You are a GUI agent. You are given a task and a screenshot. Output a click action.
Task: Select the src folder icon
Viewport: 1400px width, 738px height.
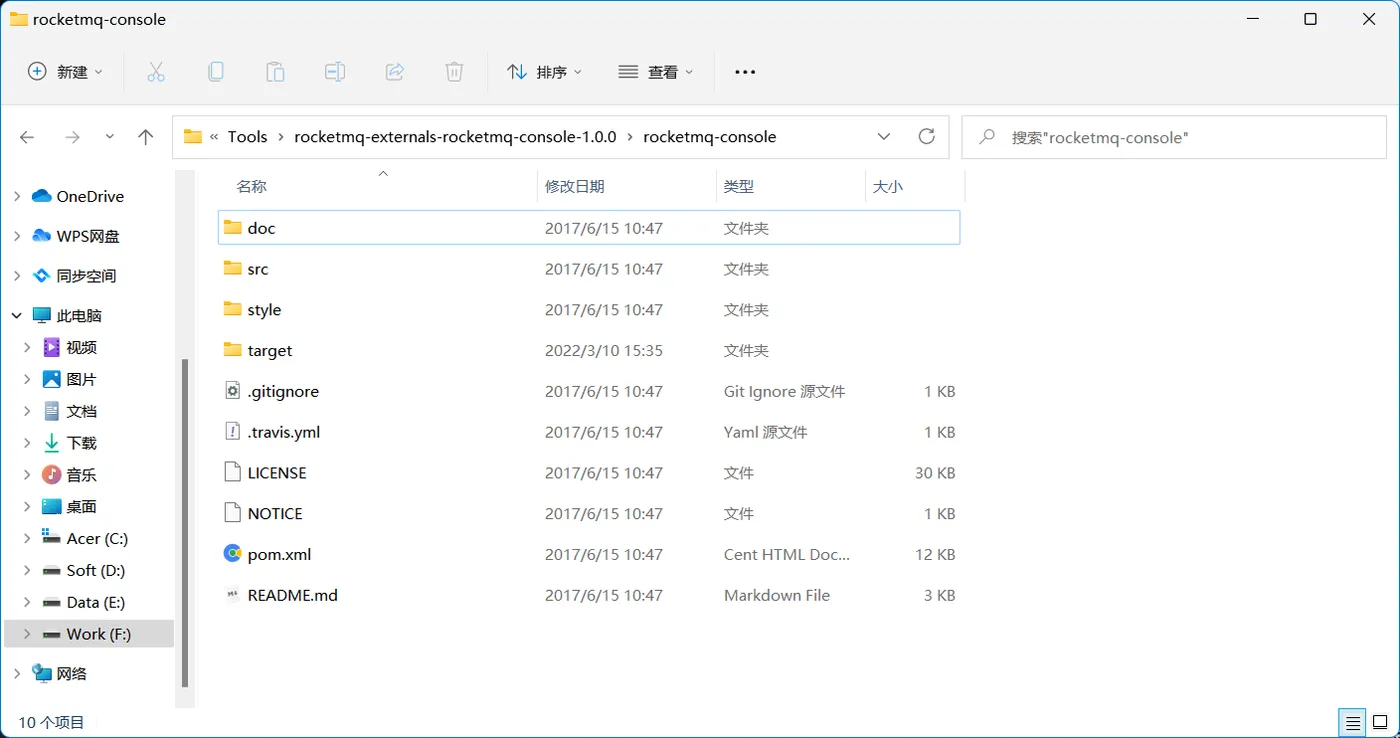click(x=233, y=269)
